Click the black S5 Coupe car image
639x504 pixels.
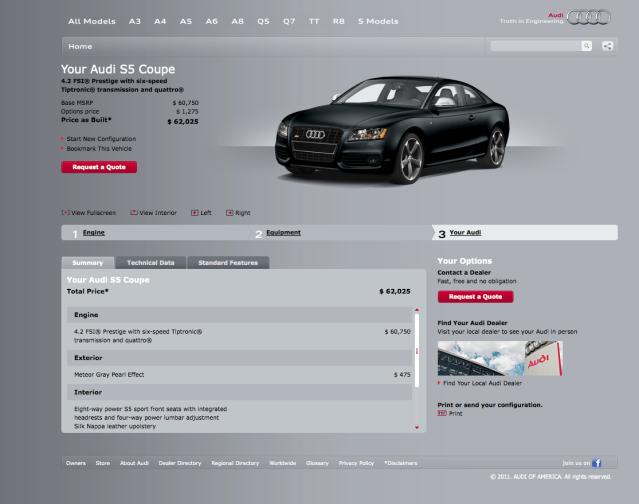392,129
